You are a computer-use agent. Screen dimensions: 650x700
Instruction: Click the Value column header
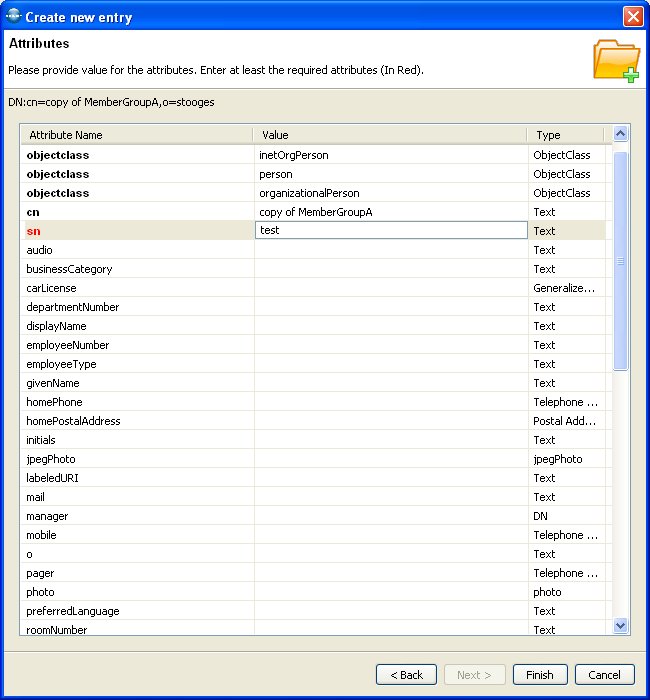pyautogui.click(x=390, y=135)
